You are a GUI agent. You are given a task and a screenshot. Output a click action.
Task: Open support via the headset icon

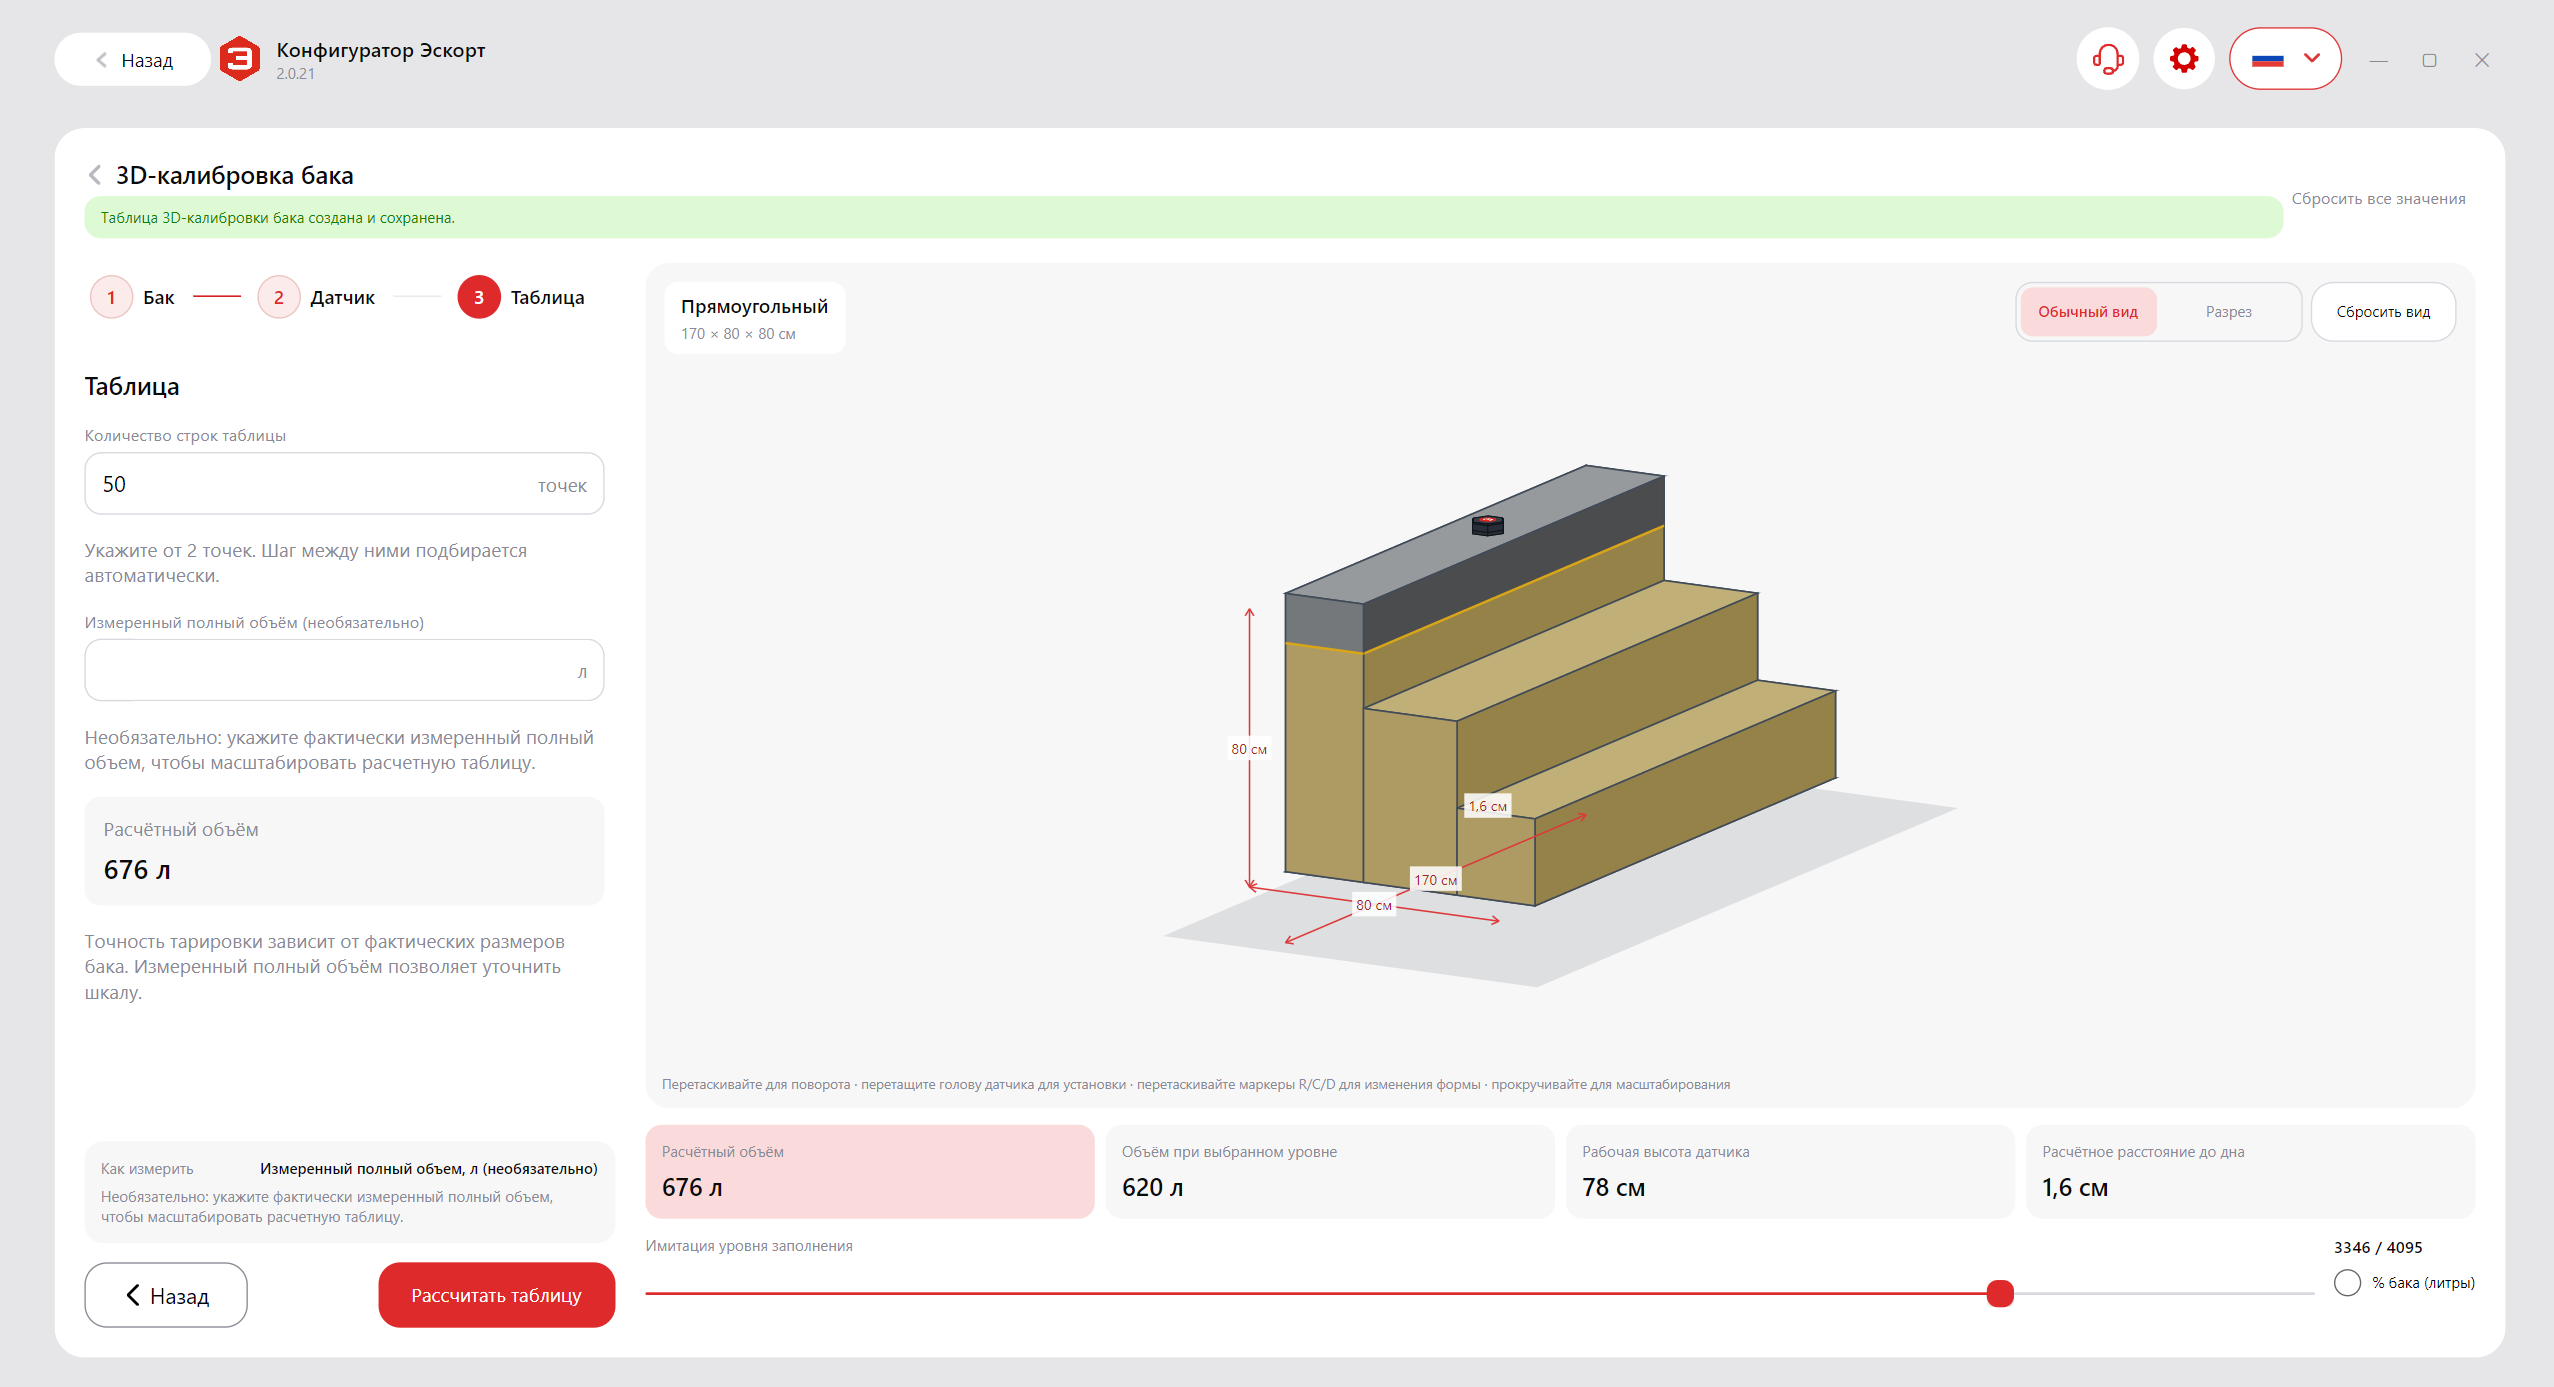coord(2107,59)
